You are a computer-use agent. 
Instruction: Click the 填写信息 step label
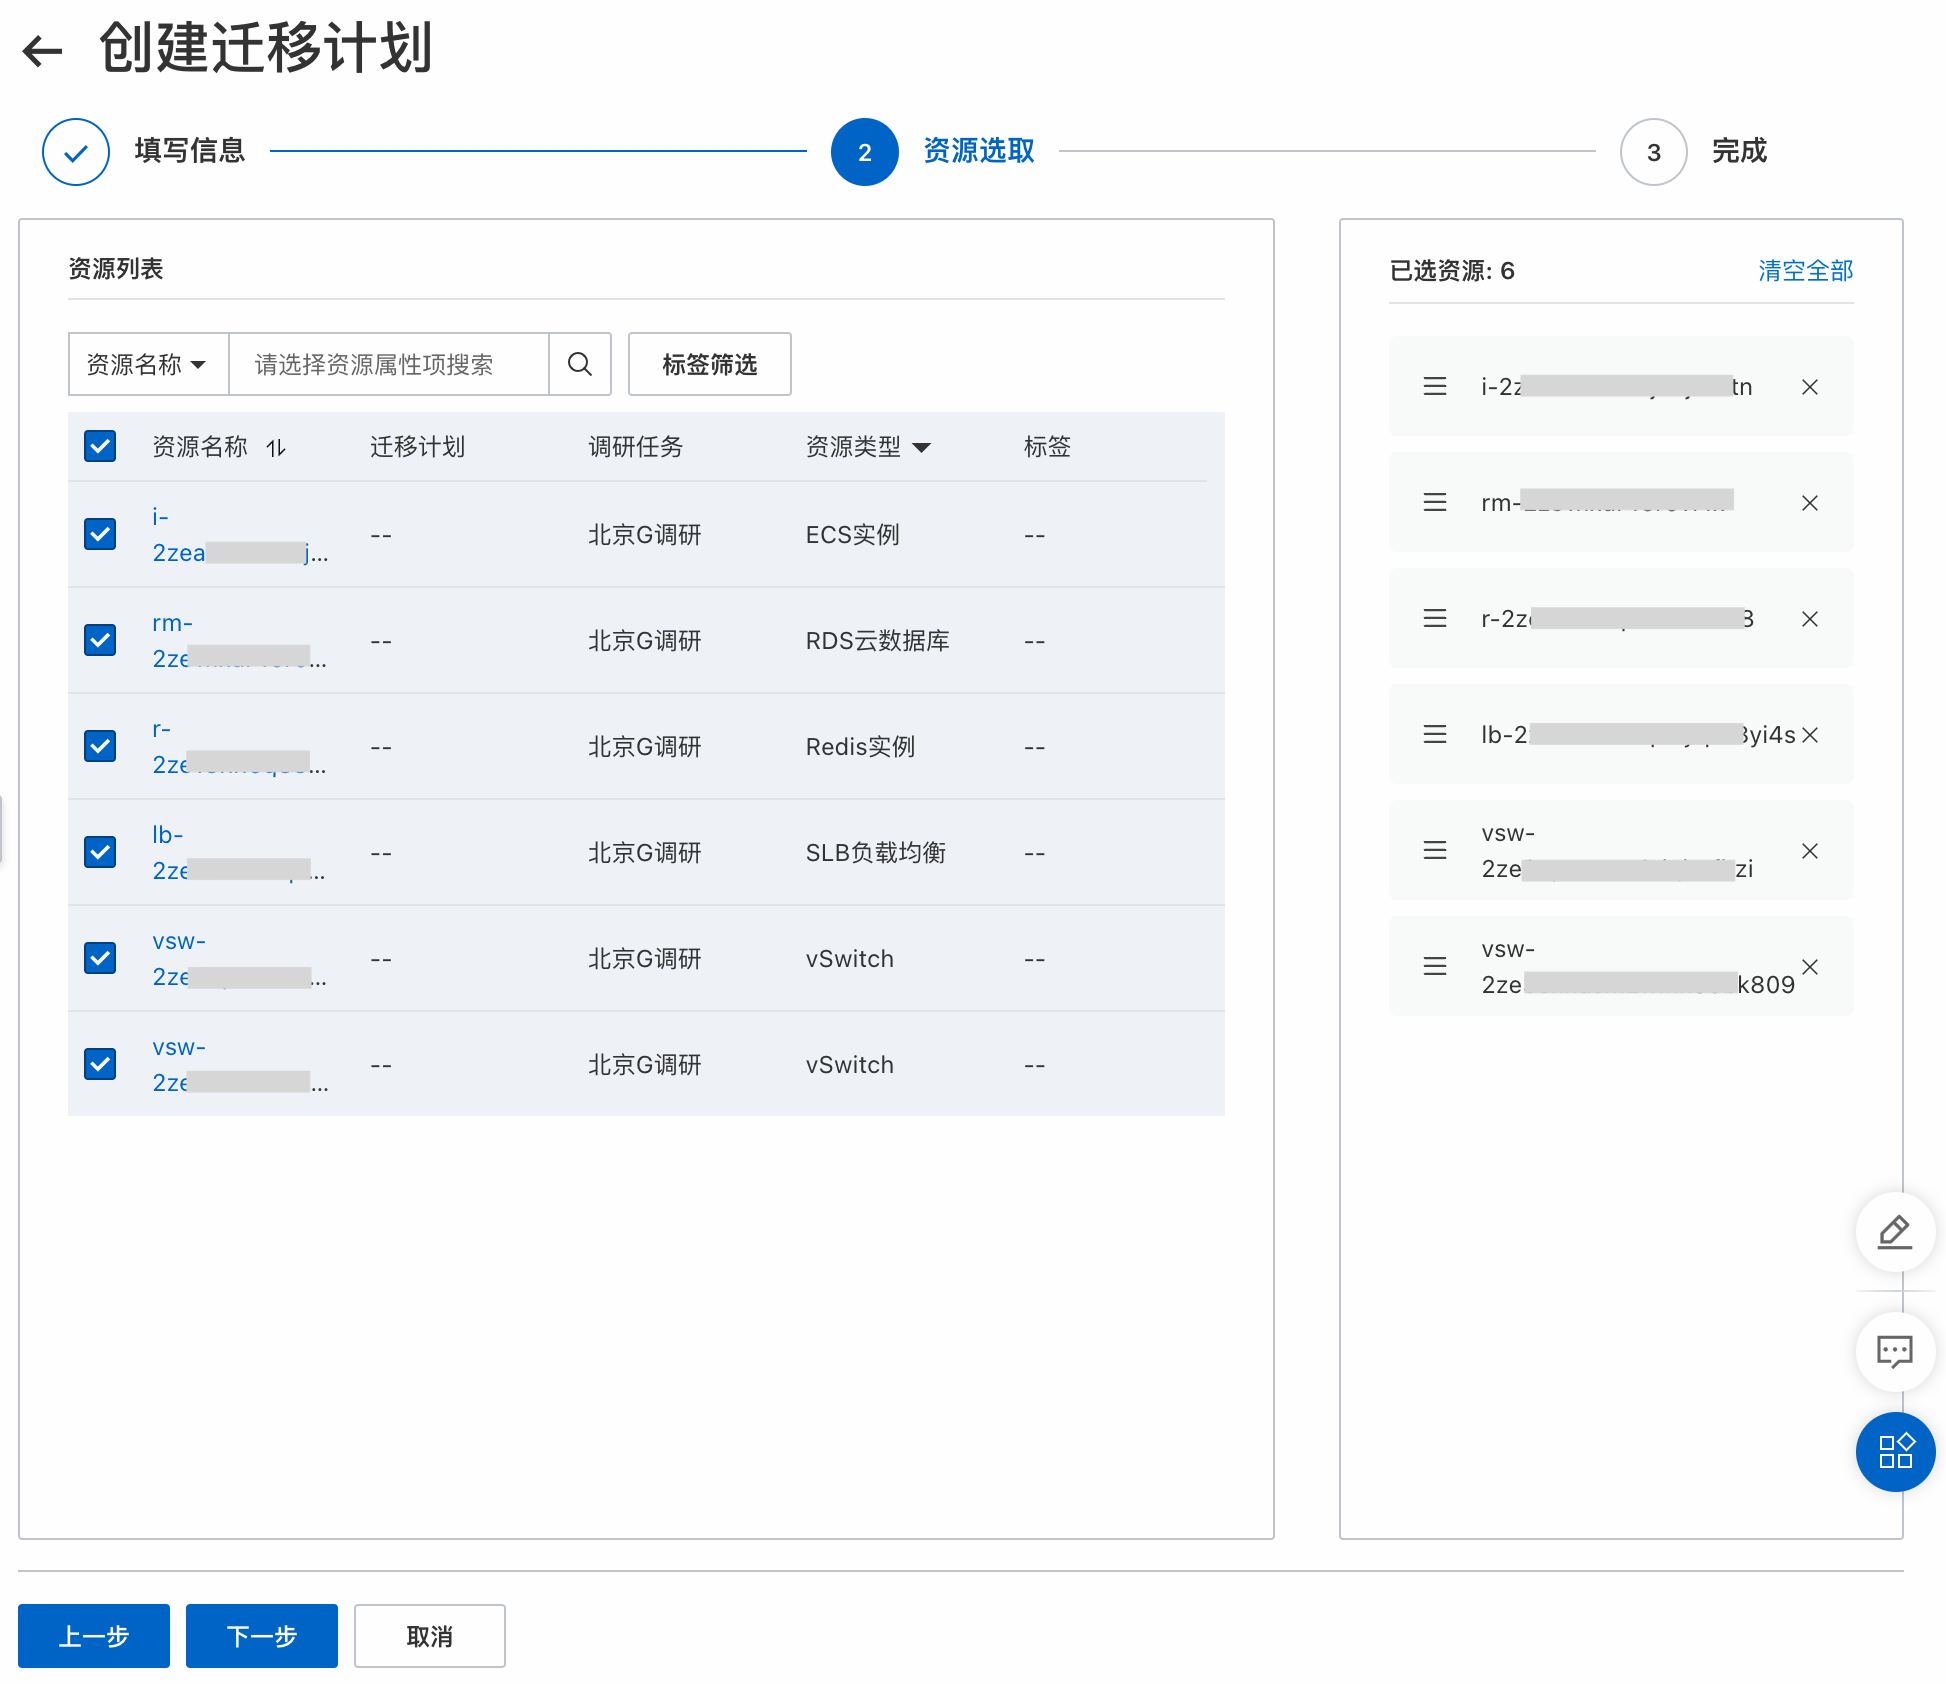190,151
